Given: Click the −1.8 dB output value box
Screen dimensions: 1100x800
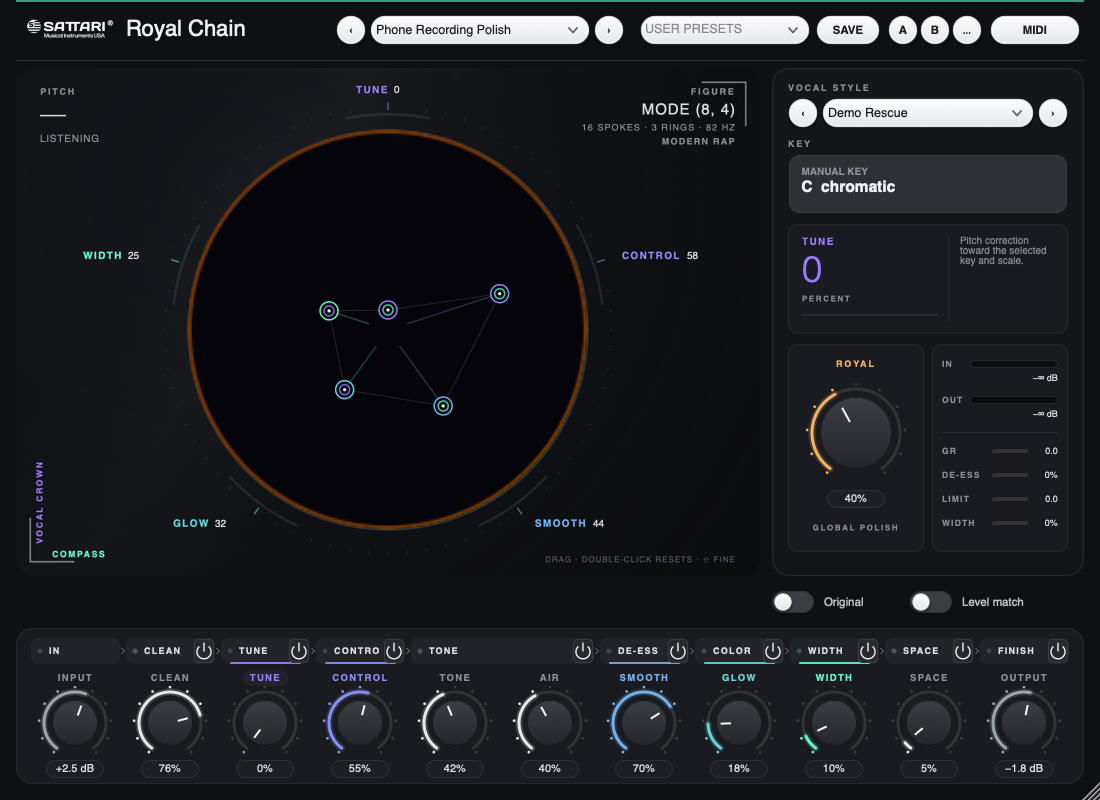Looking at the screenshot, I should pyautogui.click(x=1024, y=768).
